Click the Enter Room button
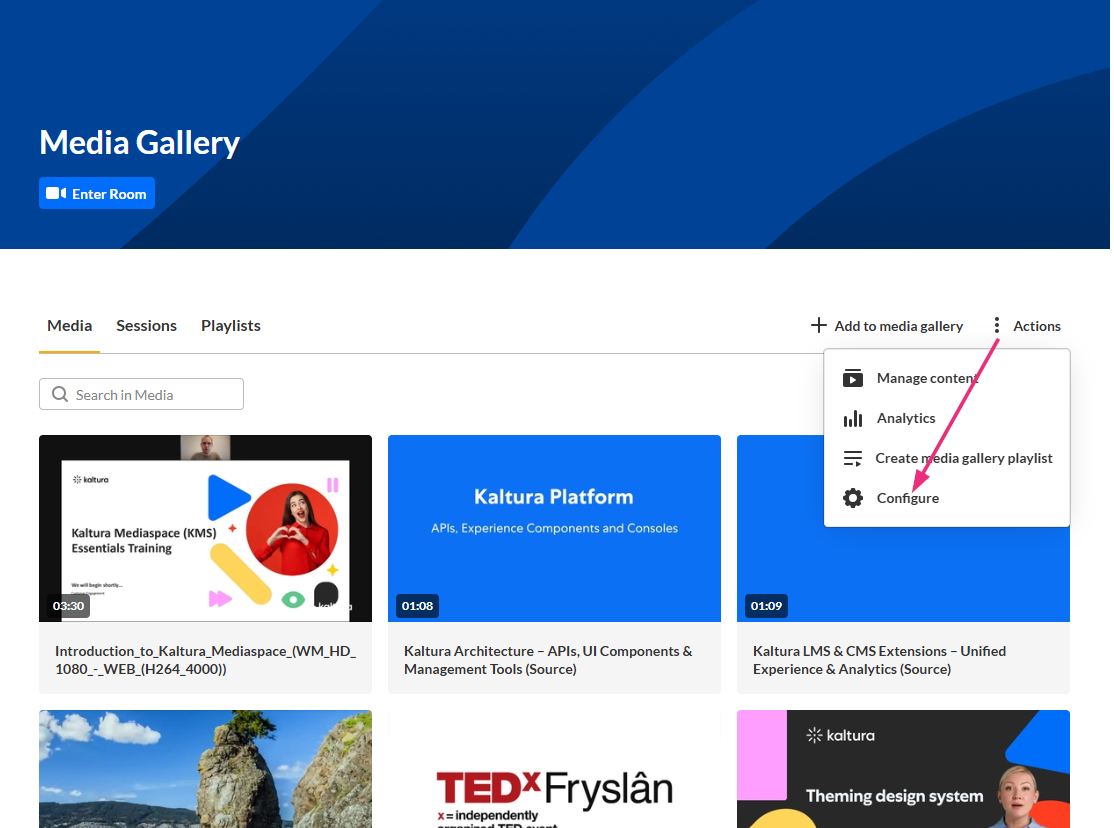The width and height of the screenshot is (1114, 828). (x=97, y=193)
